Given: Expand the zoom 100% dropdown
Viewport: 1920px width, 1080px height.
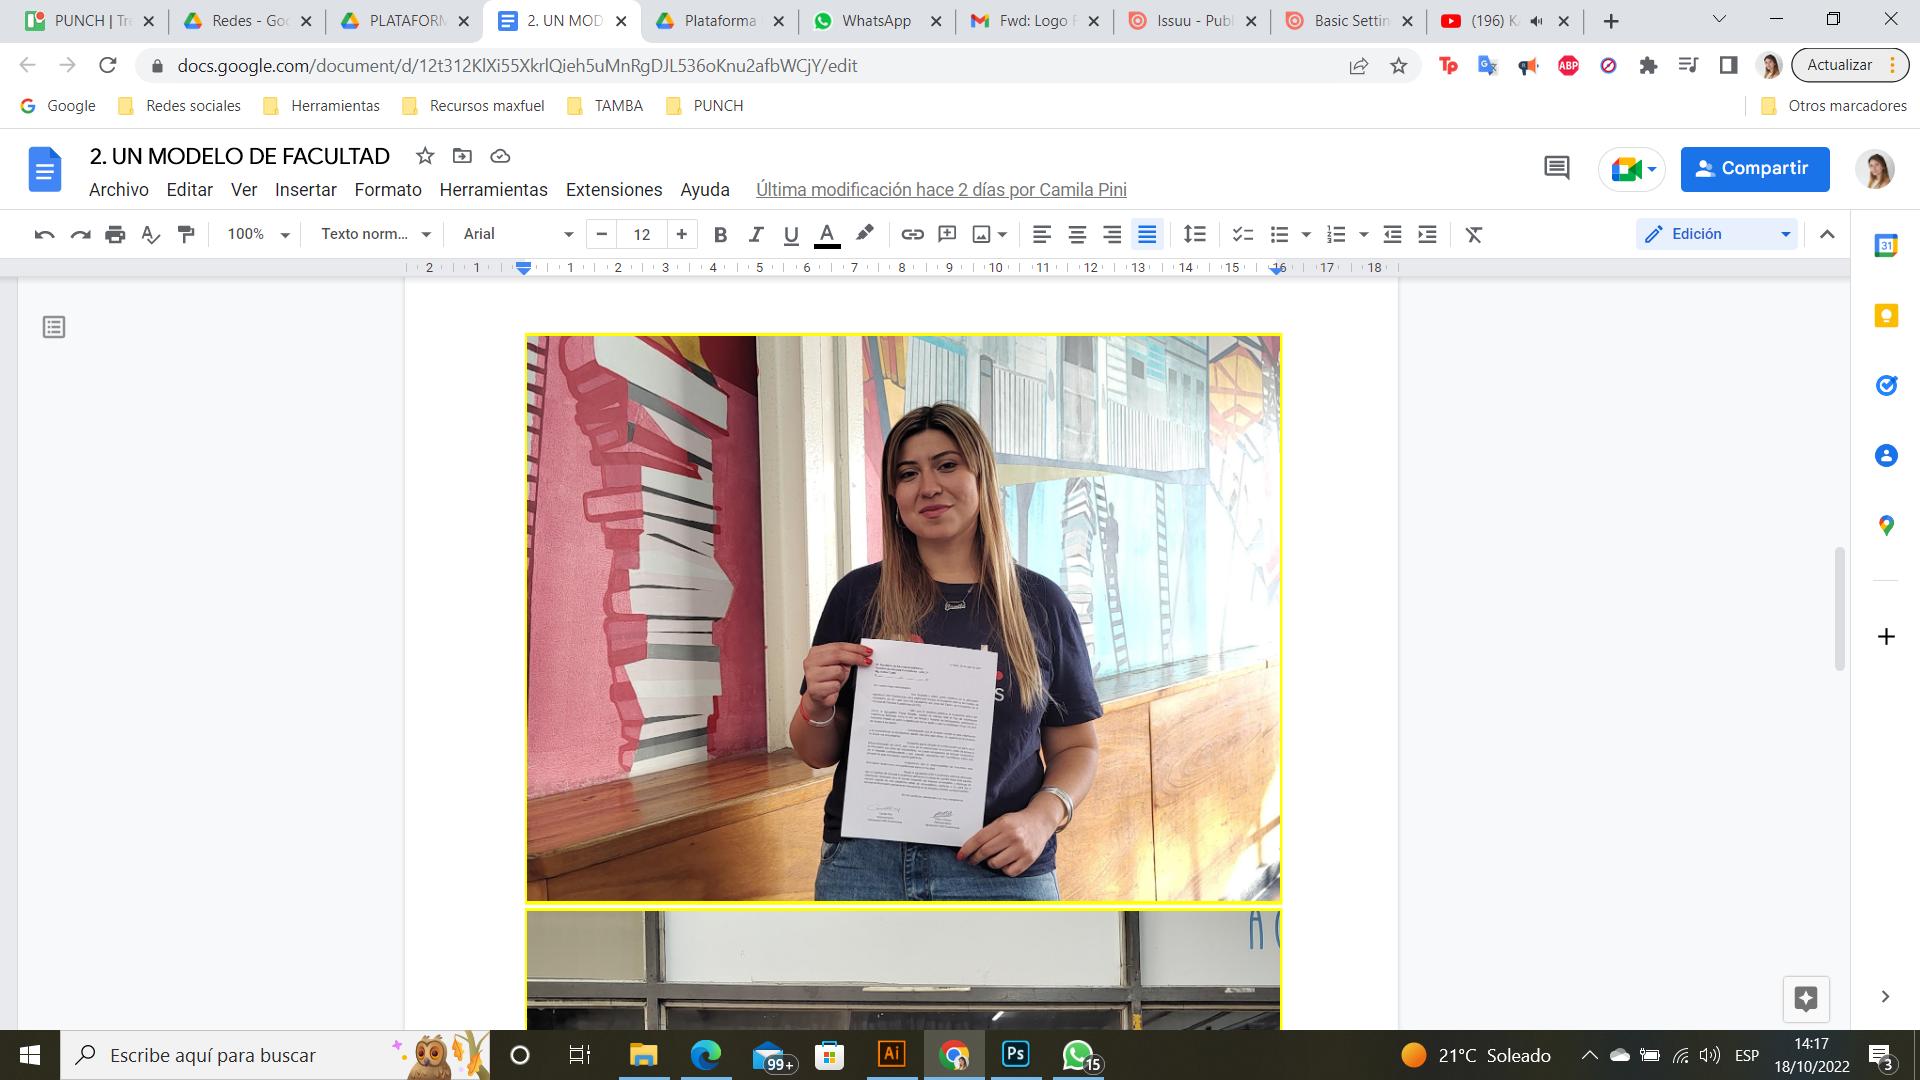Looking at the screenshot, I should point(257,234).
